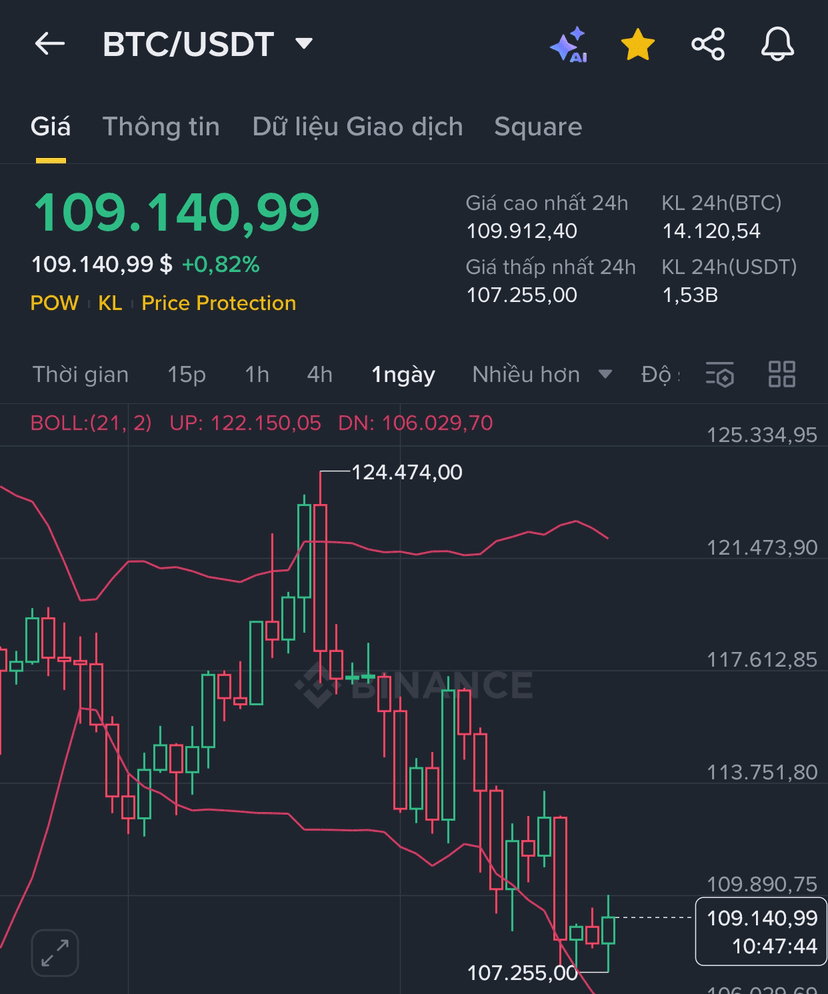Open the Binance AI assistant
This screenshot has width=828, height=994.
[x=569, y=44]
